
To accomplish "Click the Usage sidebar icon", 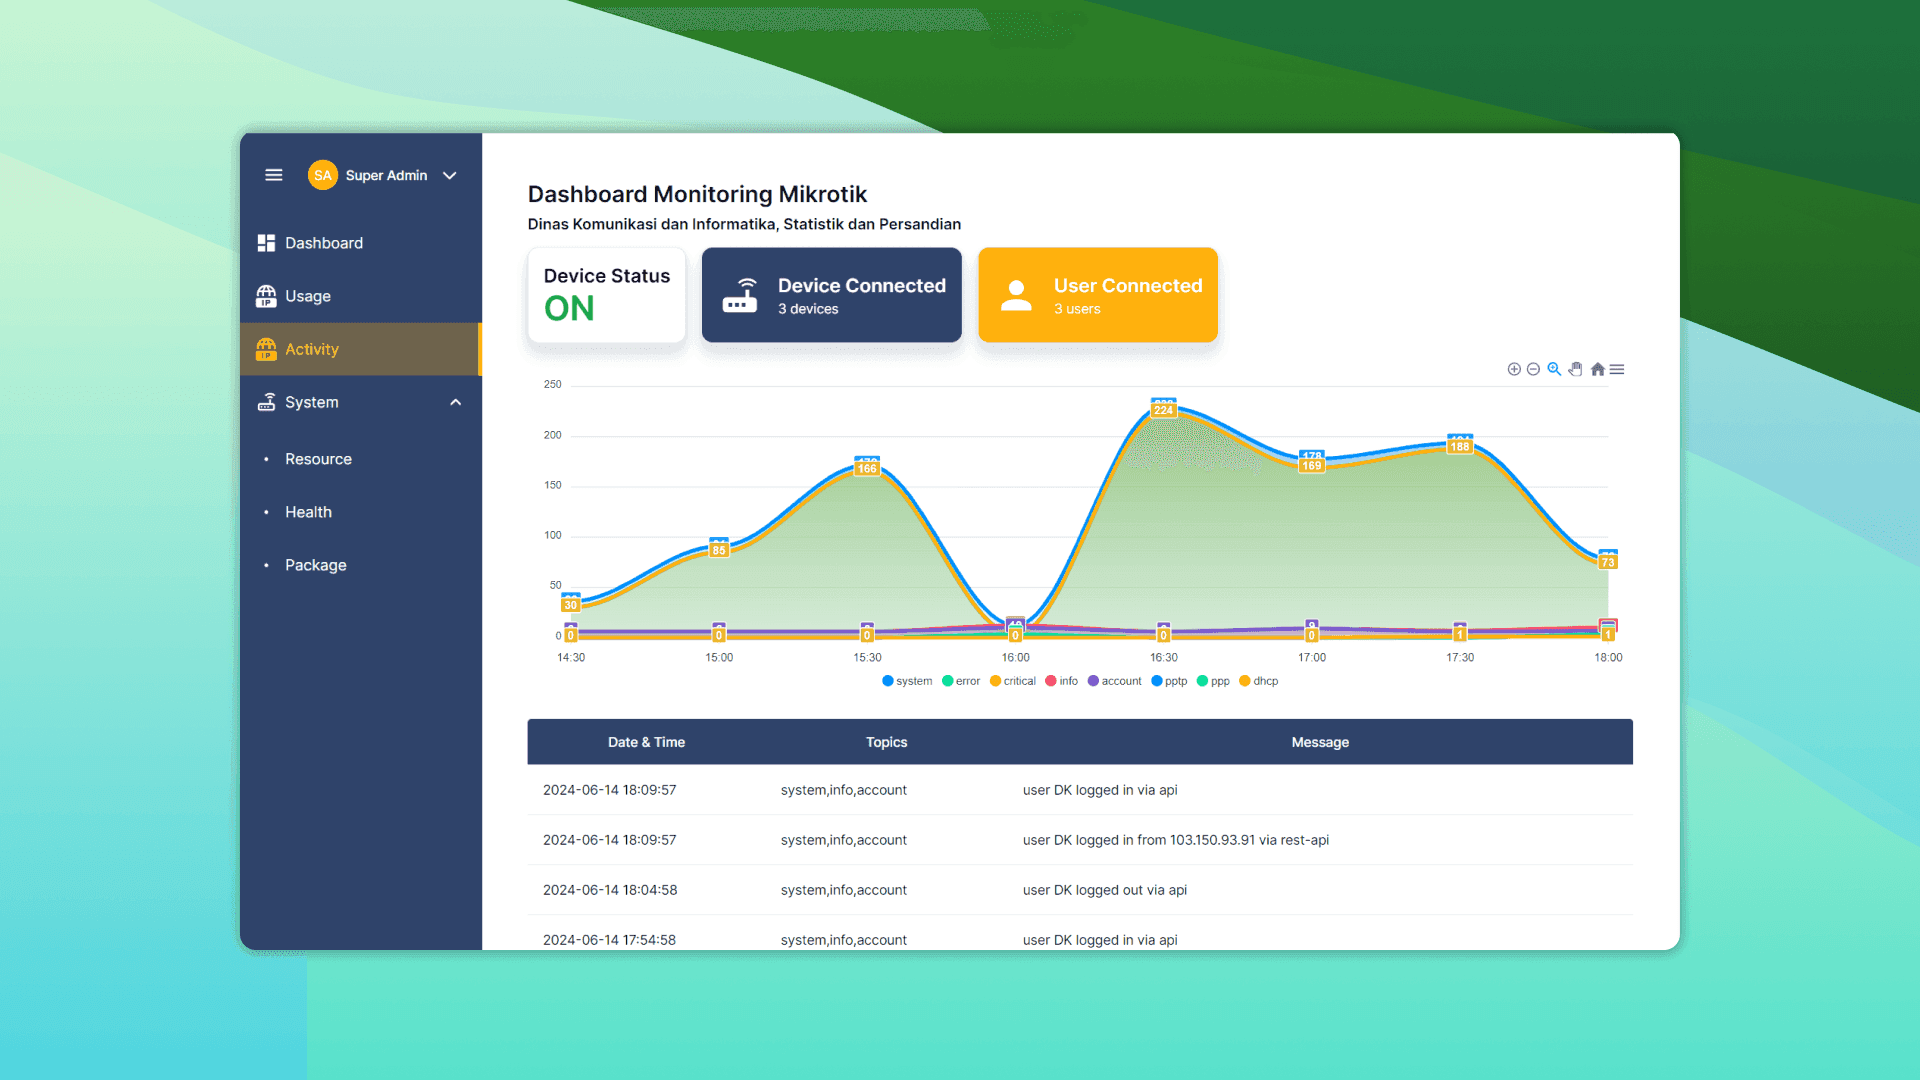I will pos(265,296).
